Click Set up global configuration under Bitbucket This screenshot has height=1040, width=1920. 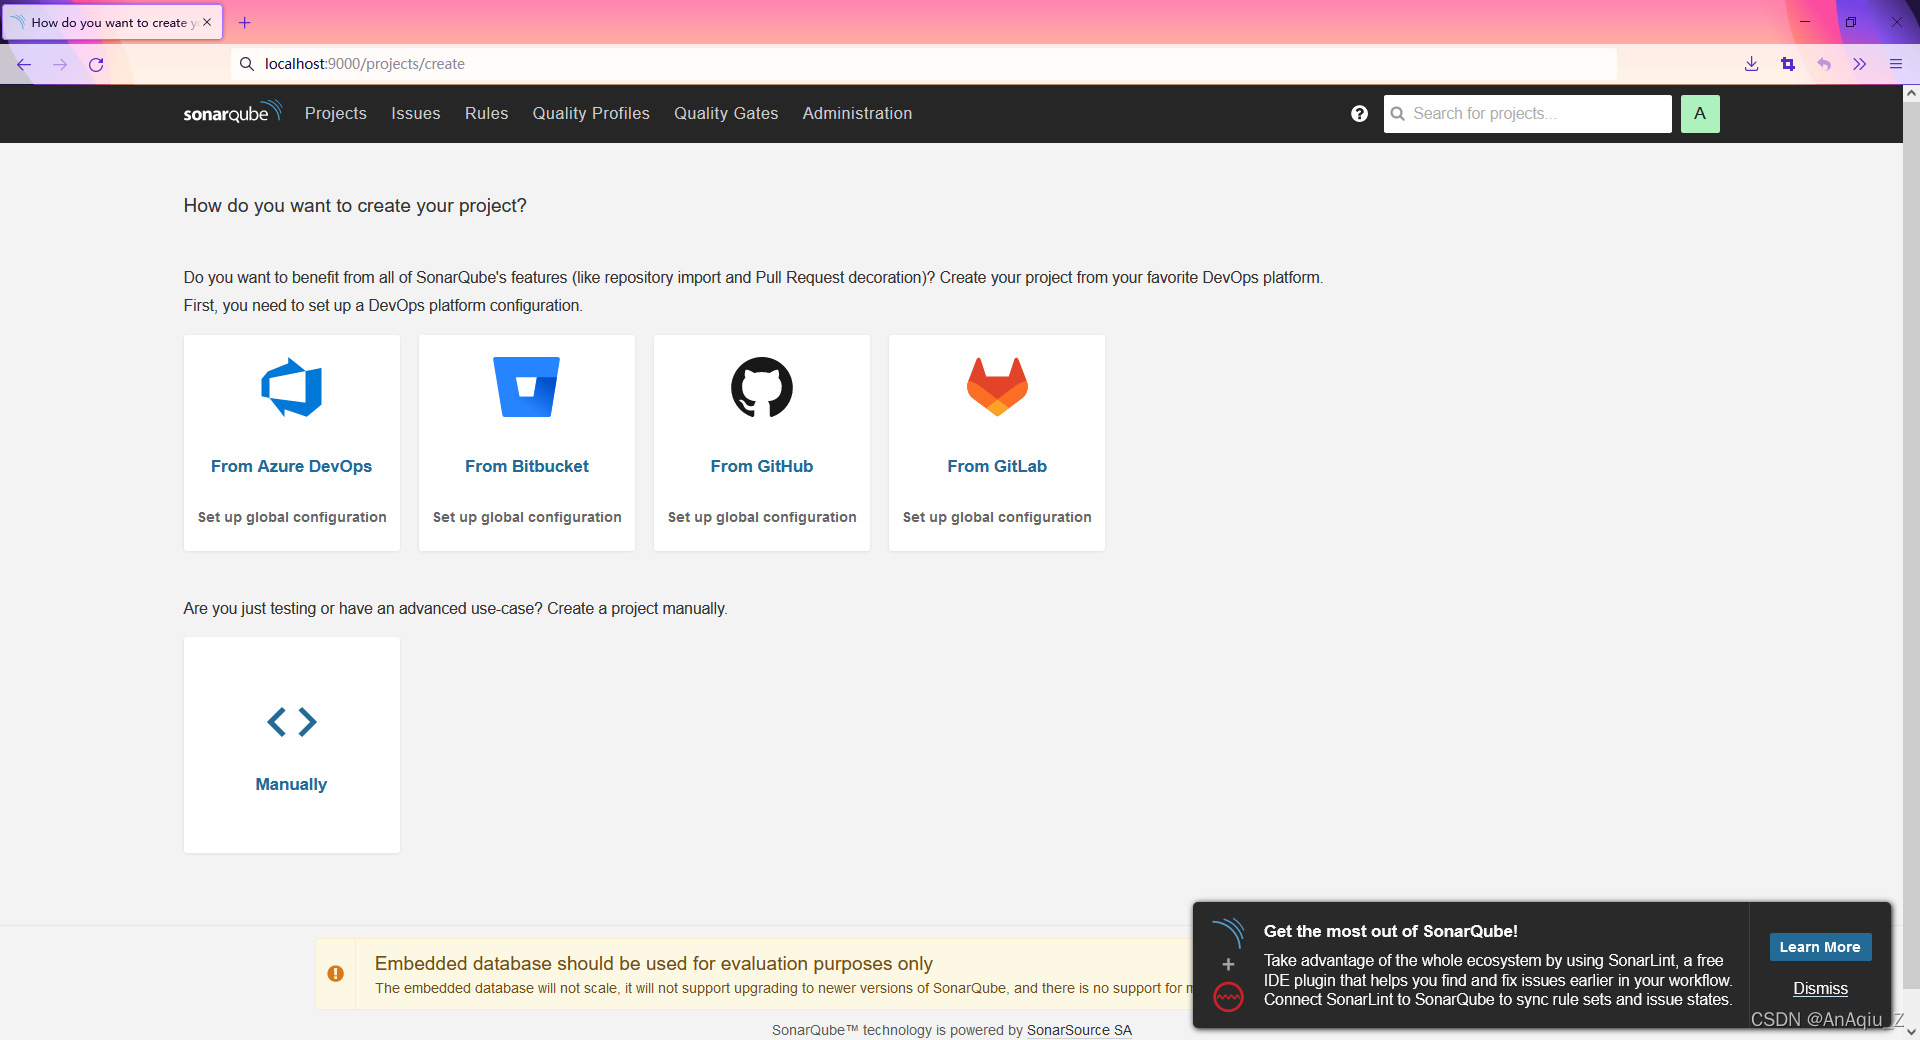pyautogui.click(x=527, y=517)
